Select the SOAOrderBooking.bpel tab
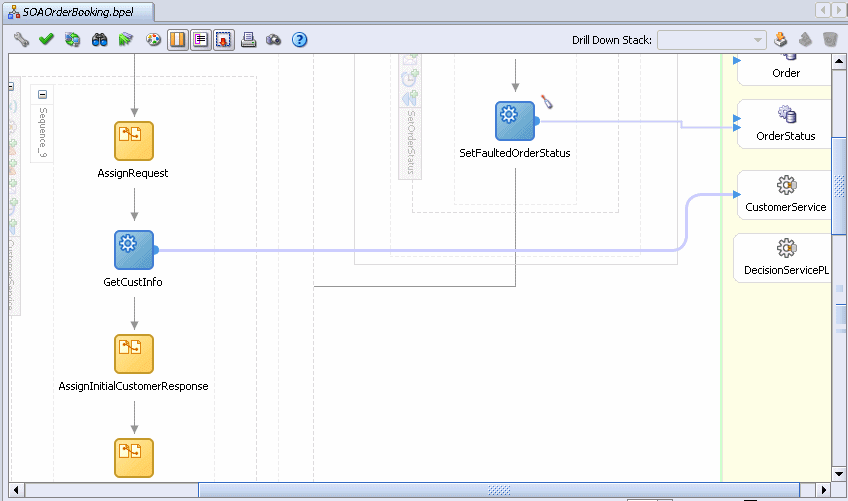Viewport: 848px width, 501px height. 78,12
